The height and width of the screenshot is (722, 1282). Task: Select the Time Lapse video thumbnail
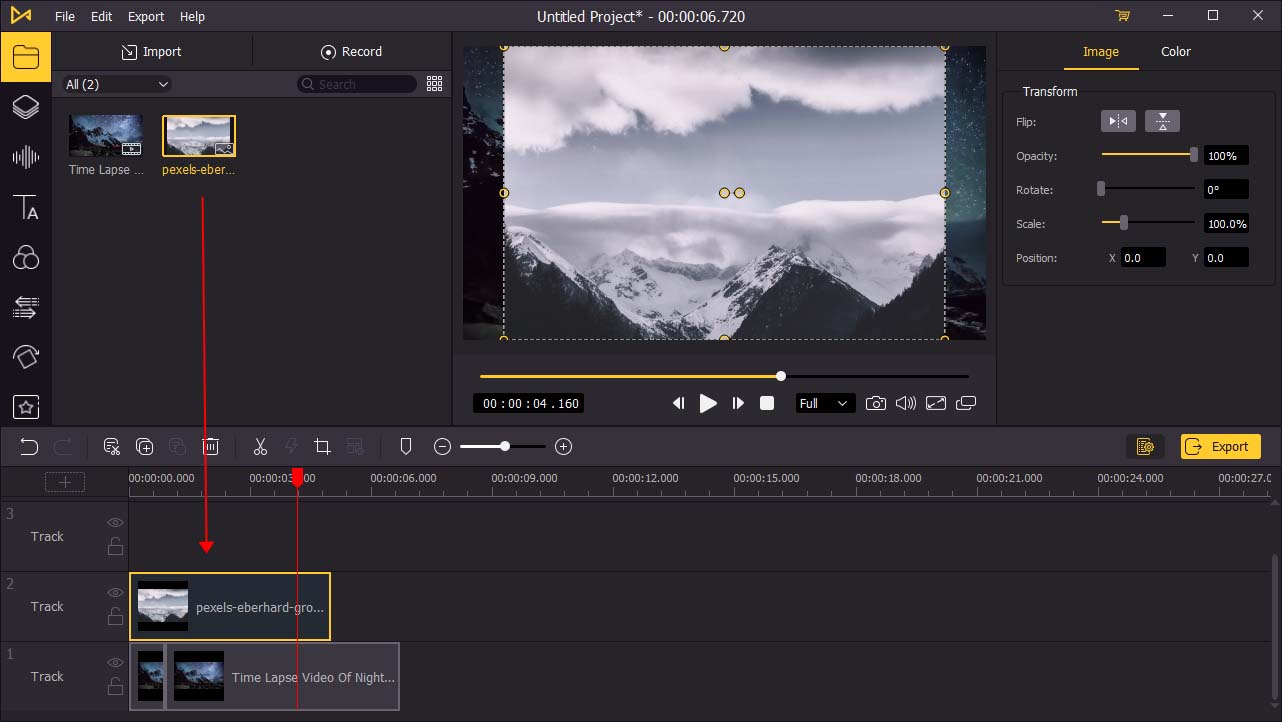point(106,135)
